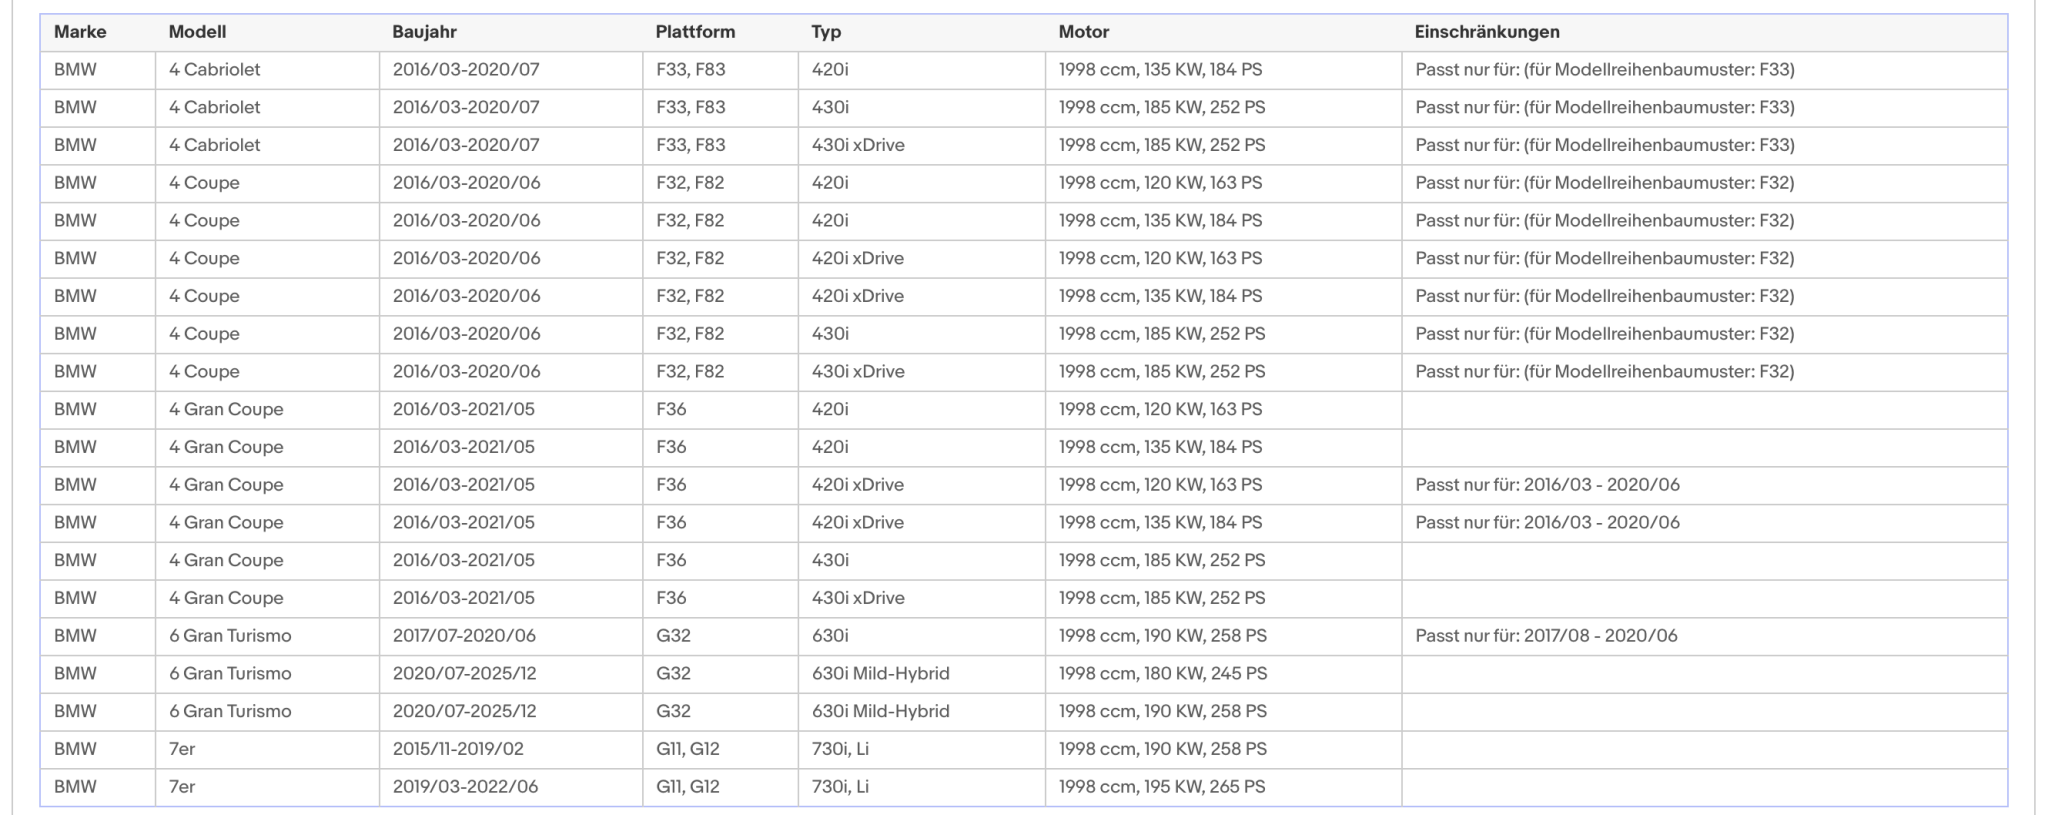
Task: Select the "Baujahr" column header
Action: pos(424,32)
